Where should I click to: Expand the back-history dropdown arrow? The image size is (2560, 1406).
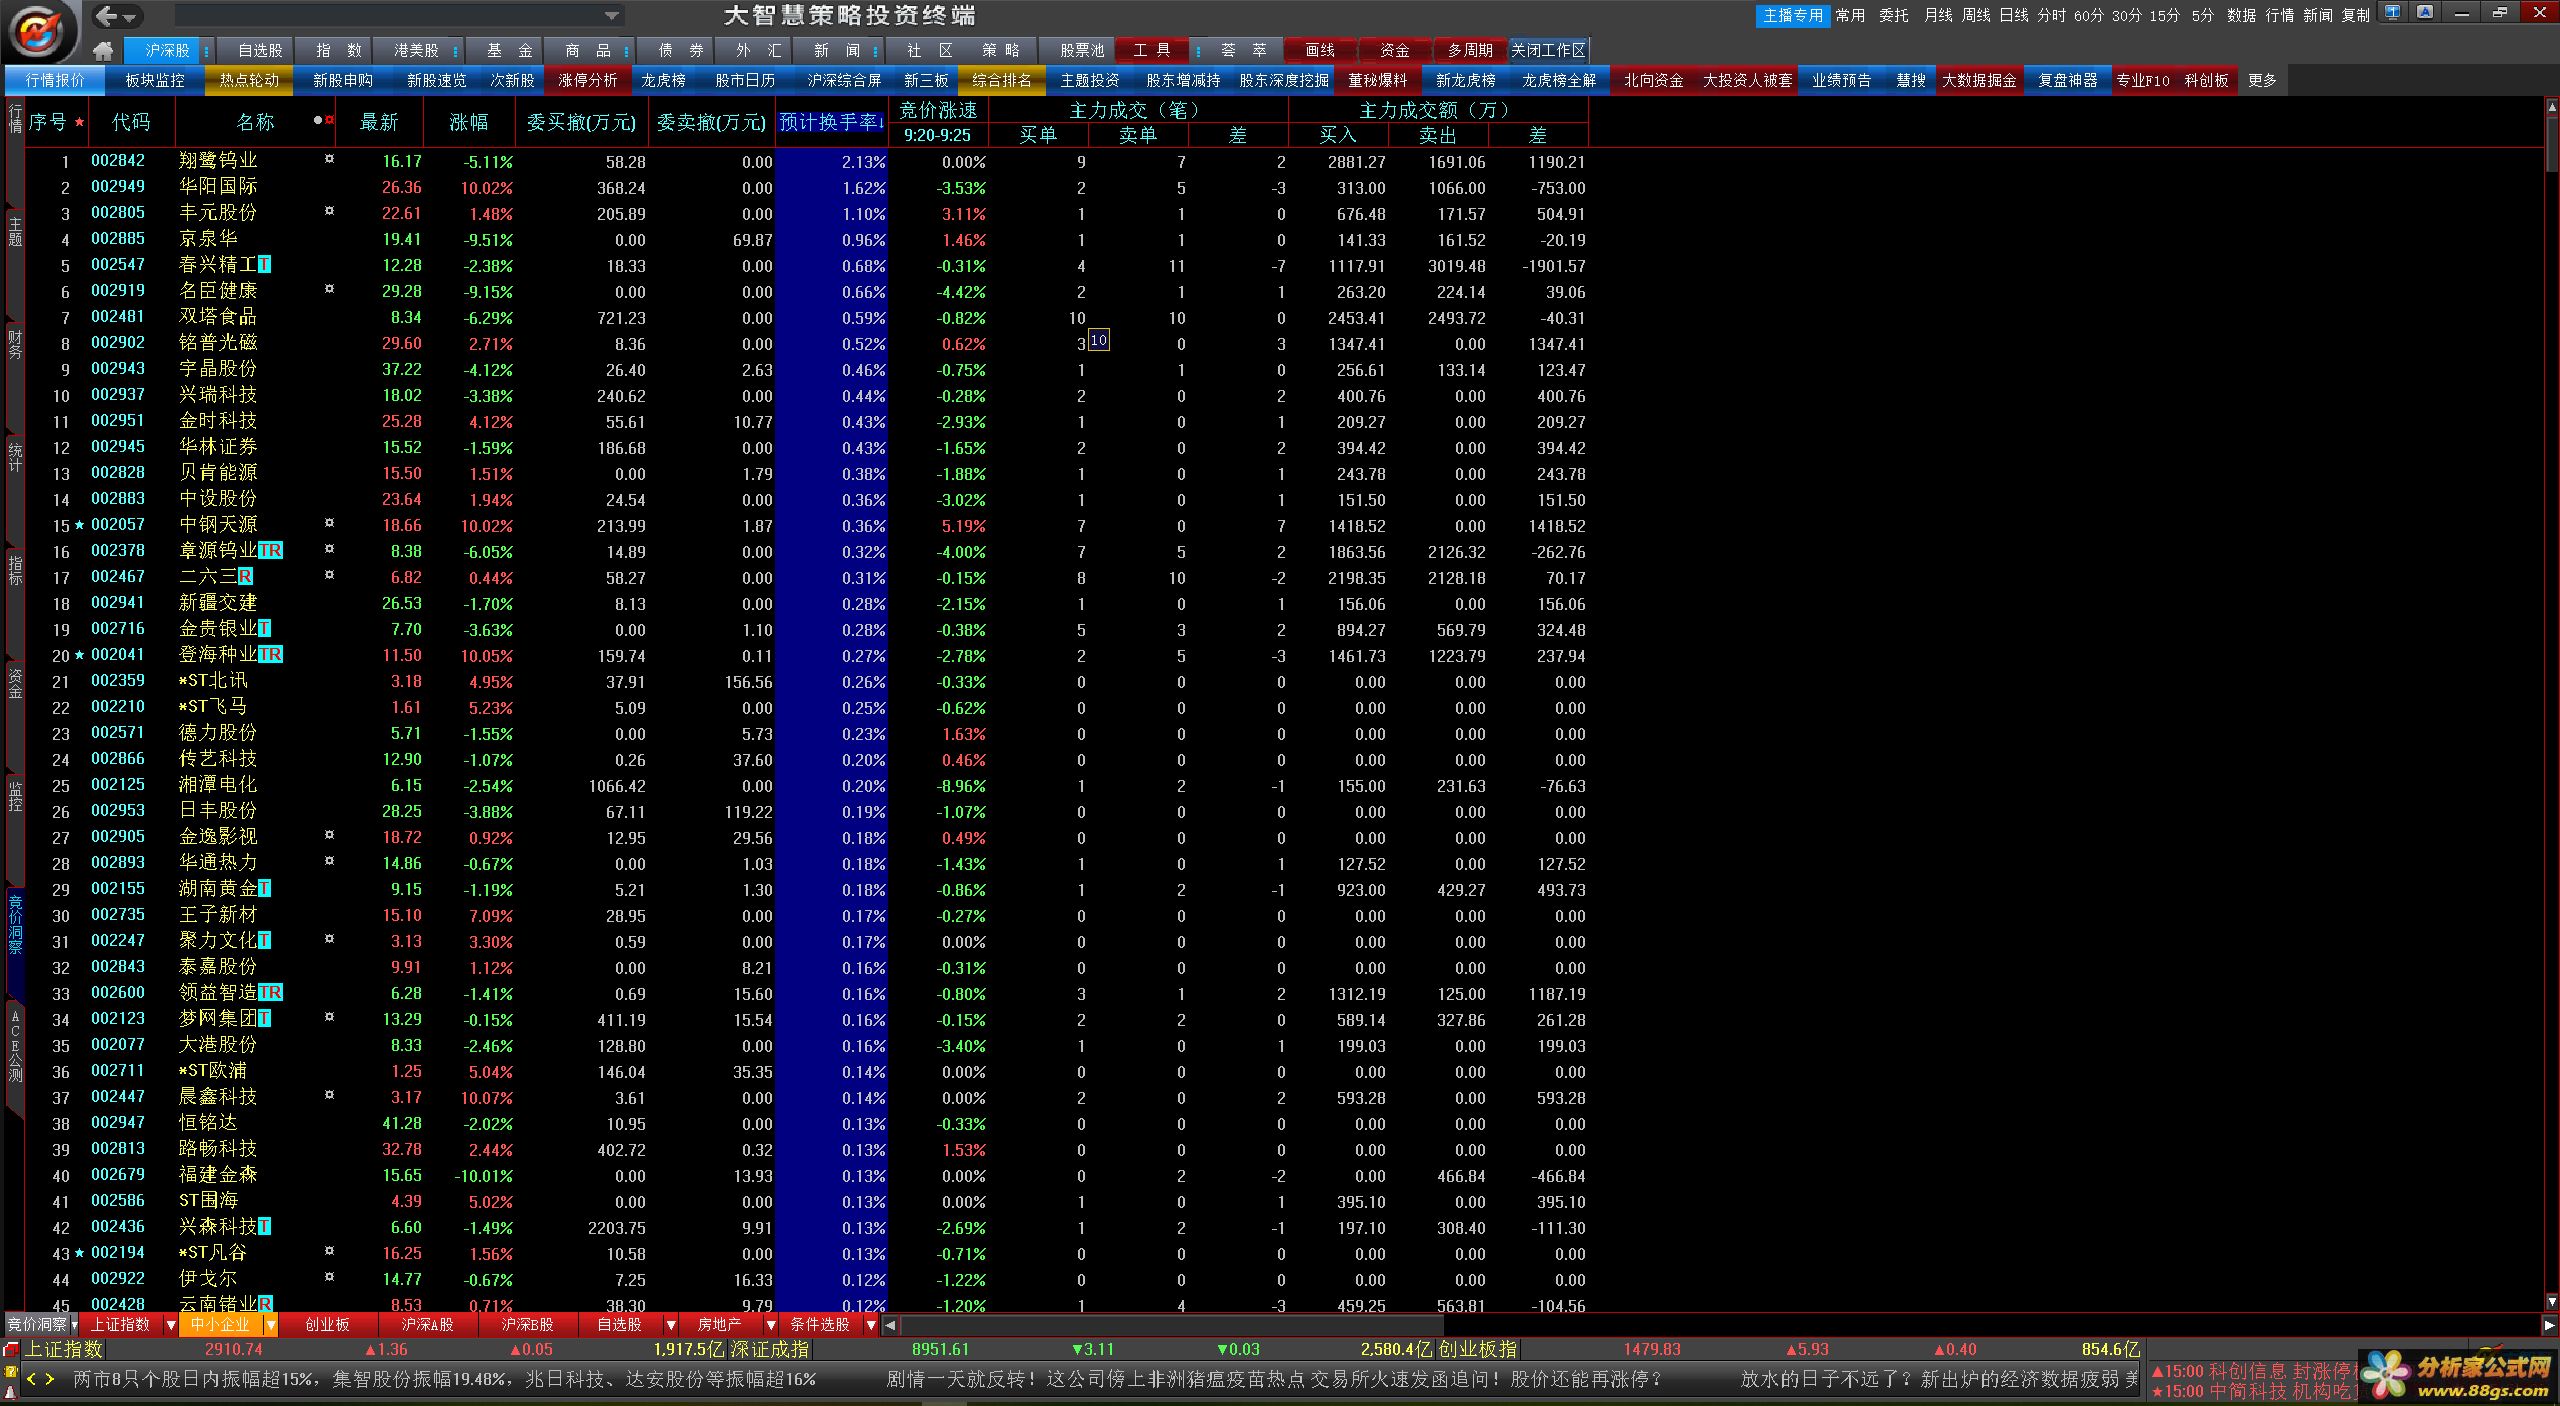(x=130, y=17)
